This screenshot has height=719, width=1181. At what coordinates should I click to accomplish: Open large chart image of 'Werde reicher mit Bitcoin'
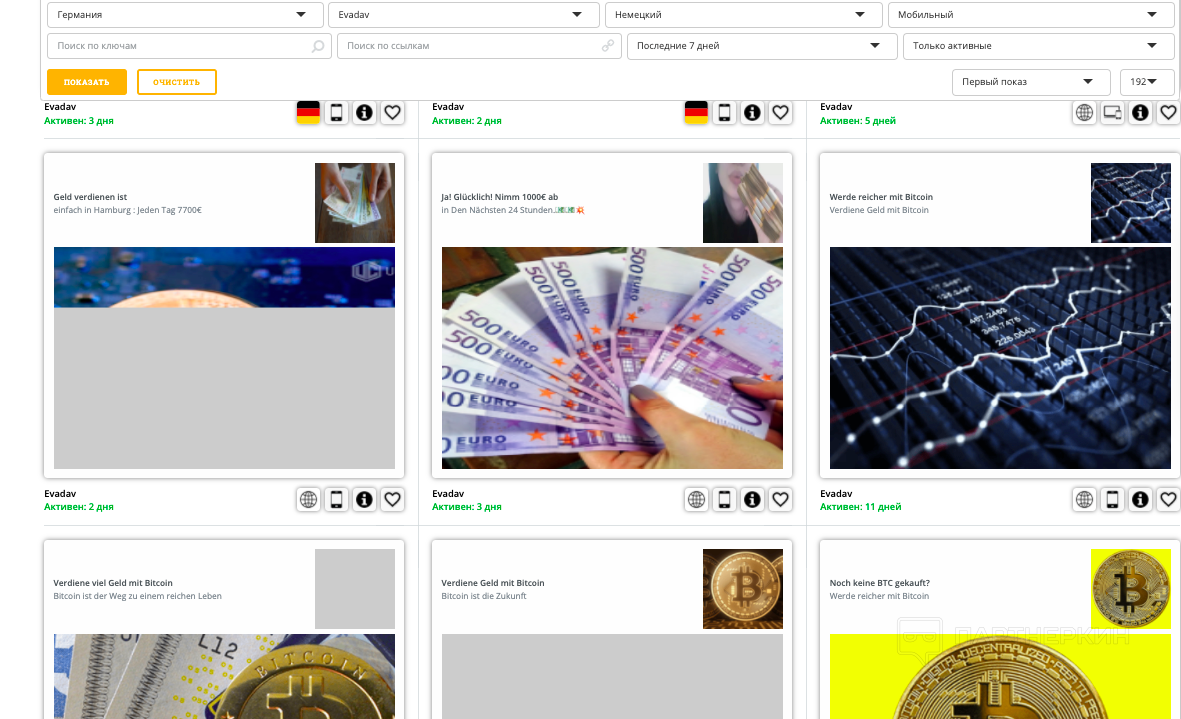[x=1000, y=358]
